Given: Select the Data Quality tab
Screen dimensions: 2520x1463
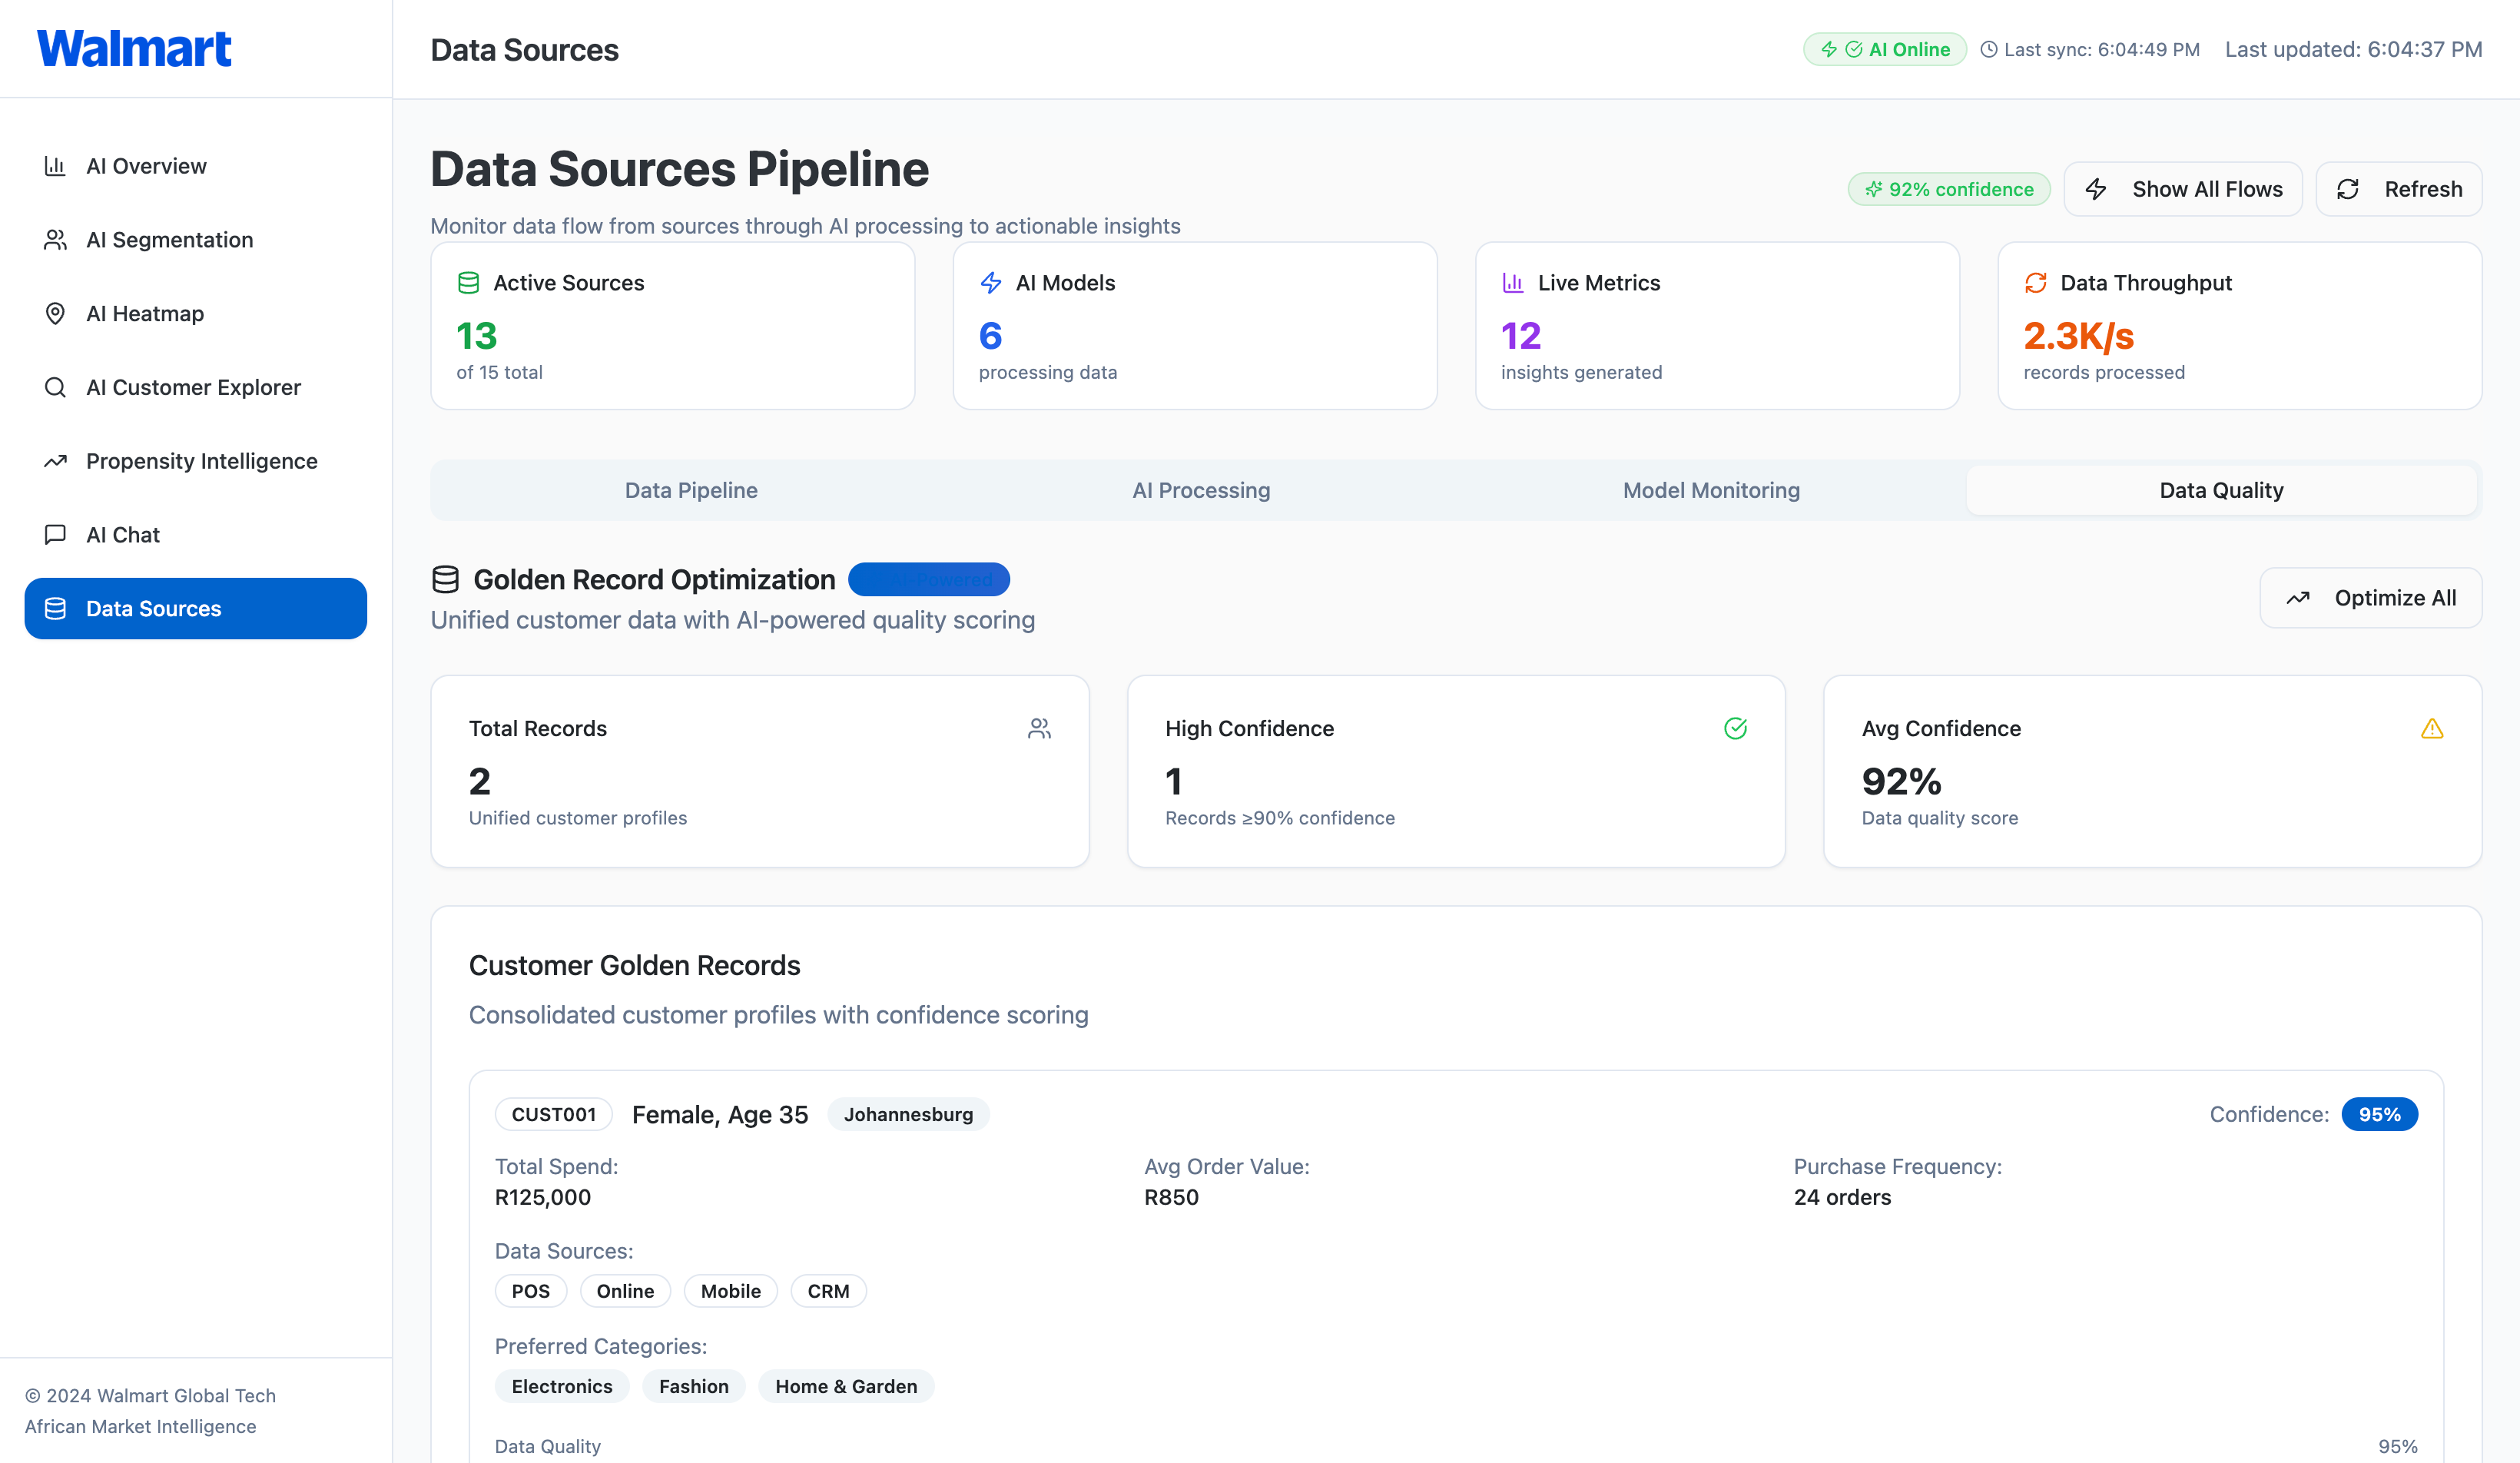Looking at the screenshot, I should [2221, 490].
